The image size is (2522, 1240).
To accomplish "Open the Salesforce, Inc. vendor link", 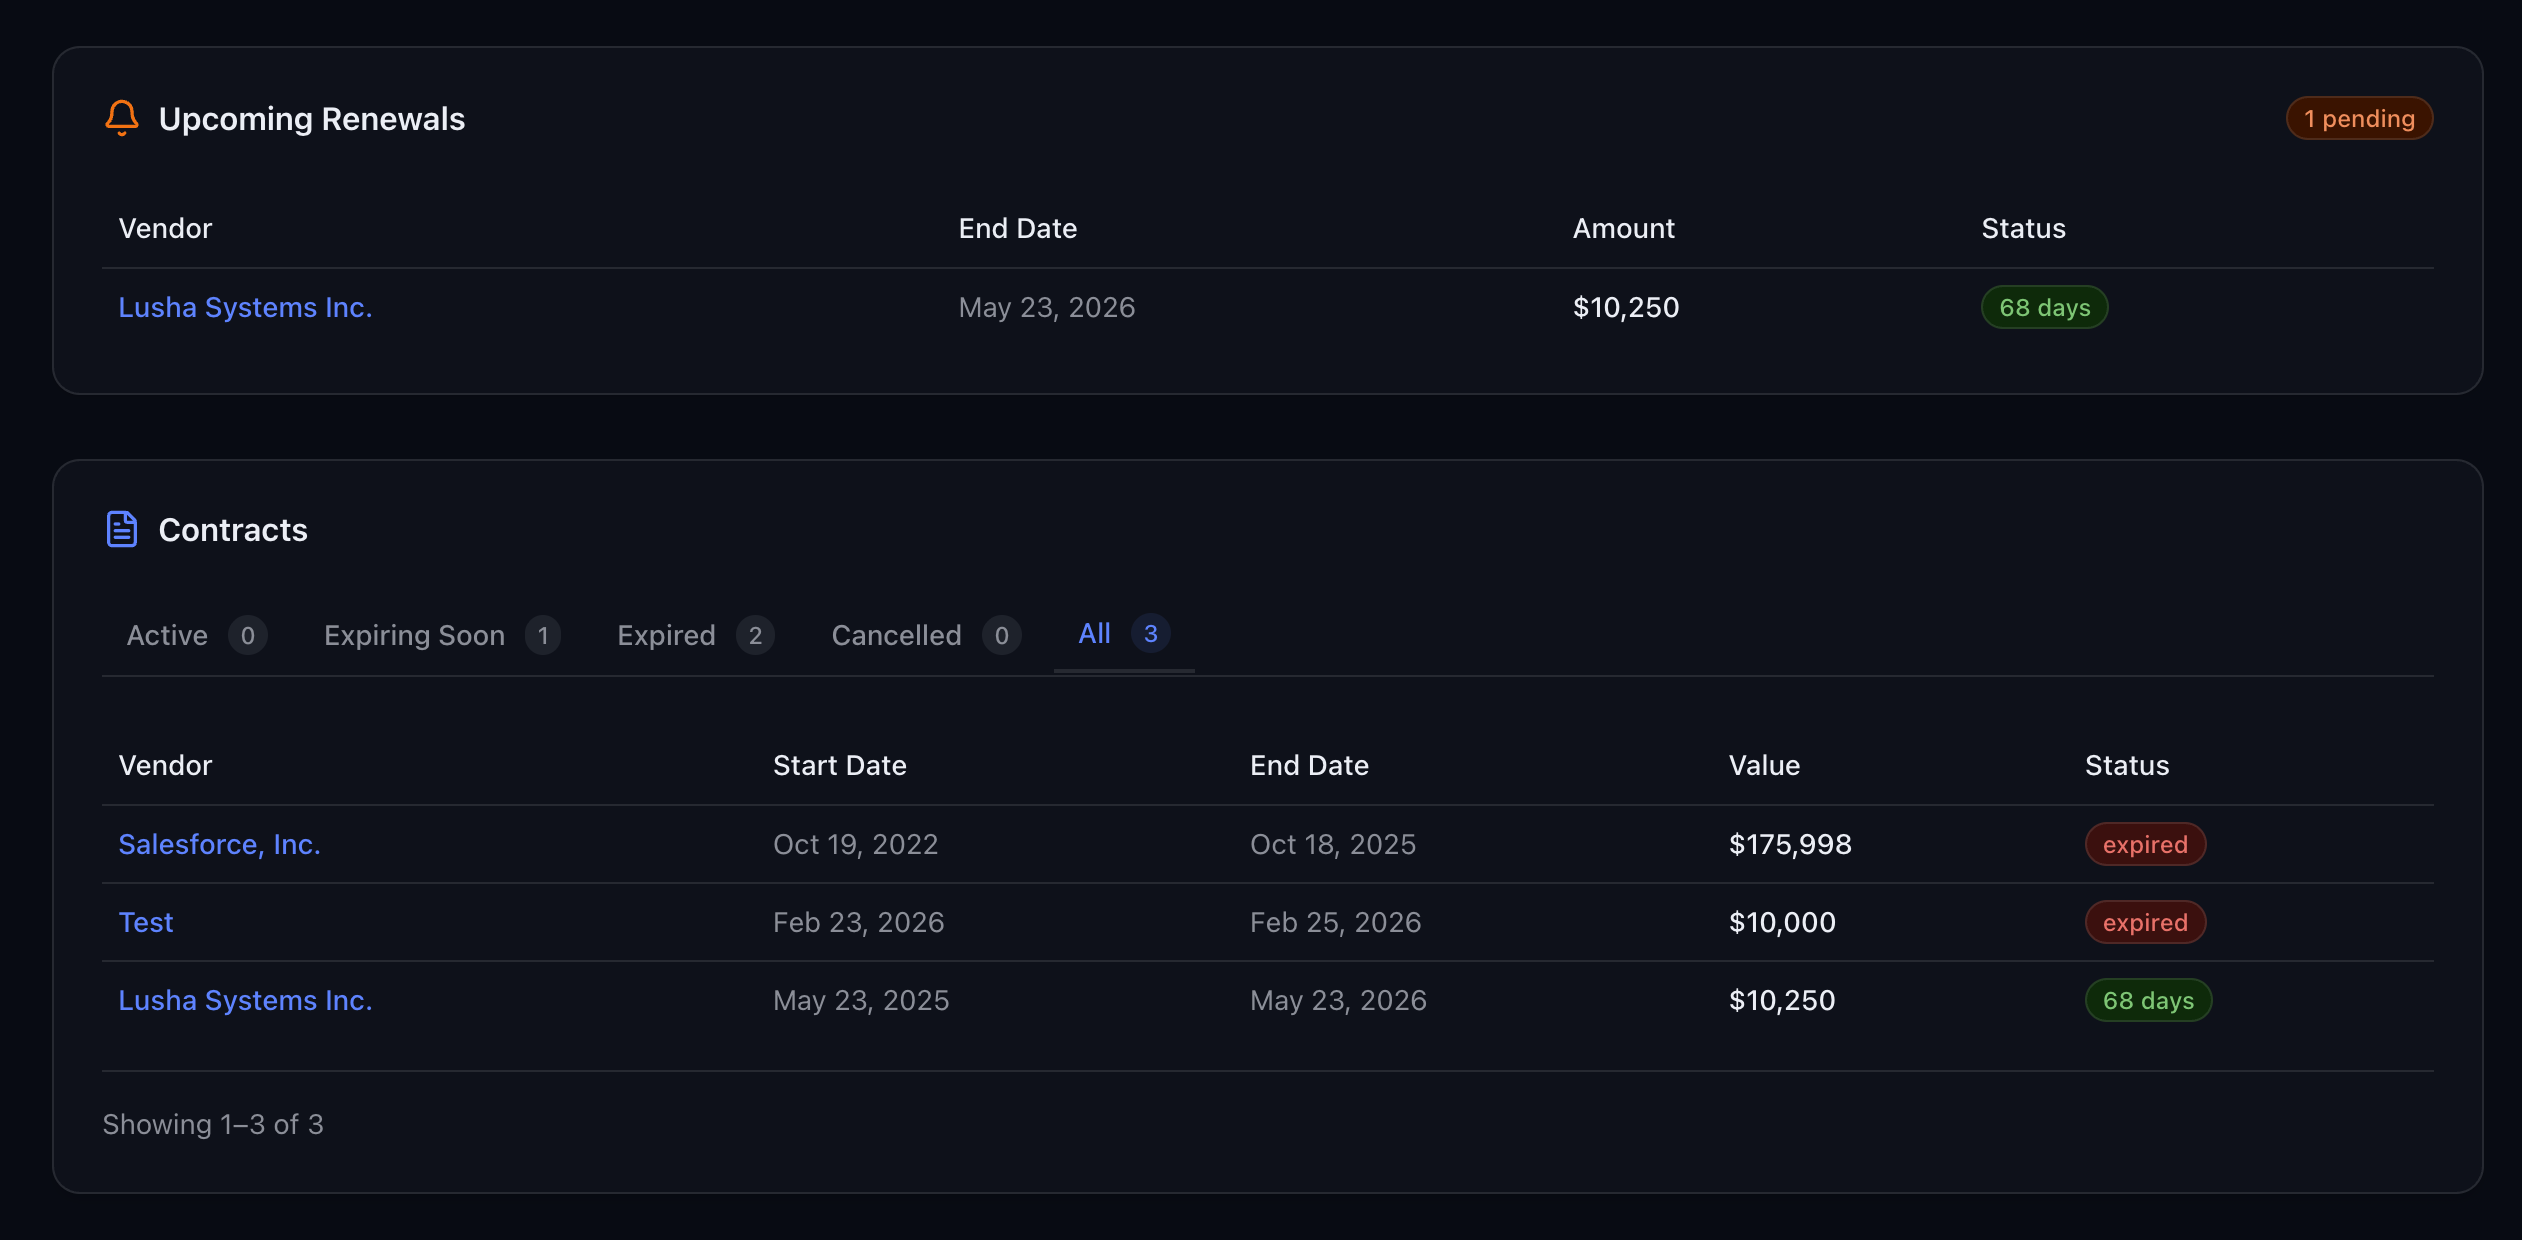I will coord(219,844).
